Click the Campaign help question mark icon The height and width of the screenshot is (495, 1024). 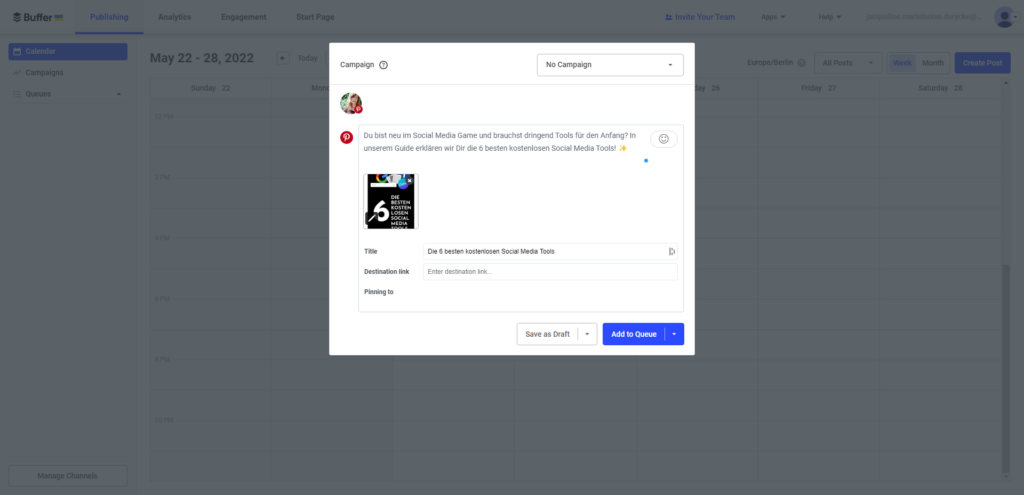tap(383, 65)
